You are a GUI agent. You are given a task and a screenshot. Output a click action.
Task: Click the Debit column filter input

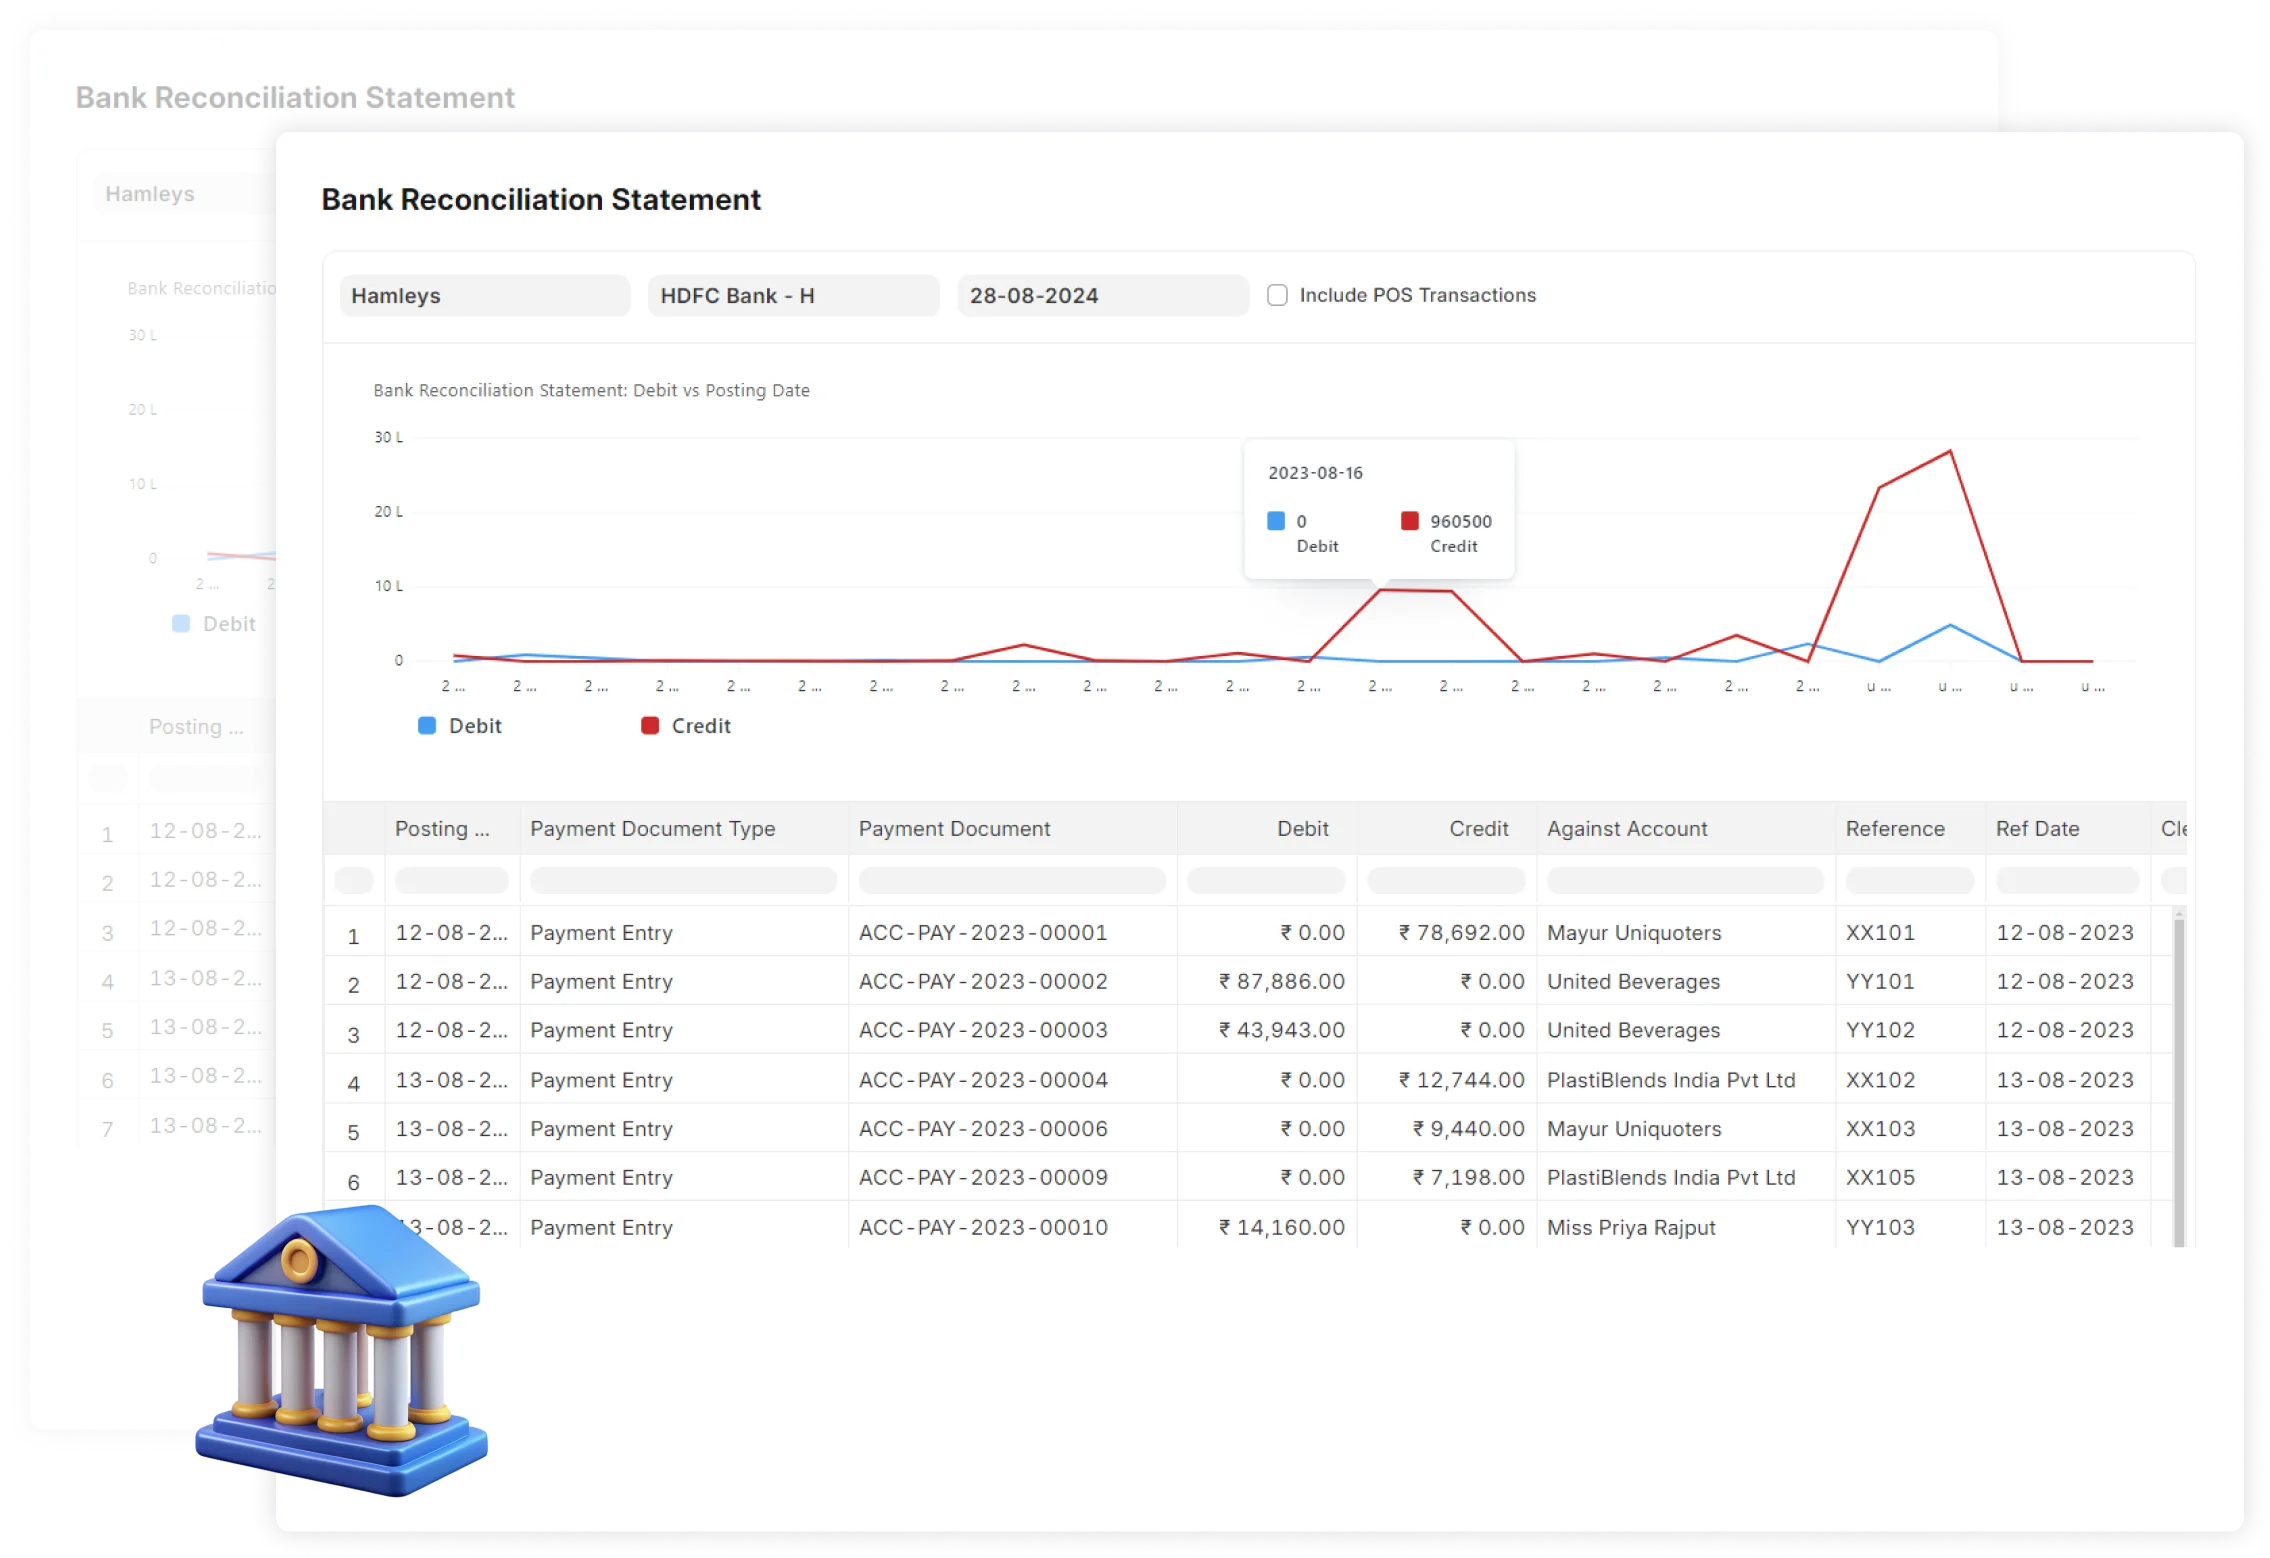pos(1265,881)
